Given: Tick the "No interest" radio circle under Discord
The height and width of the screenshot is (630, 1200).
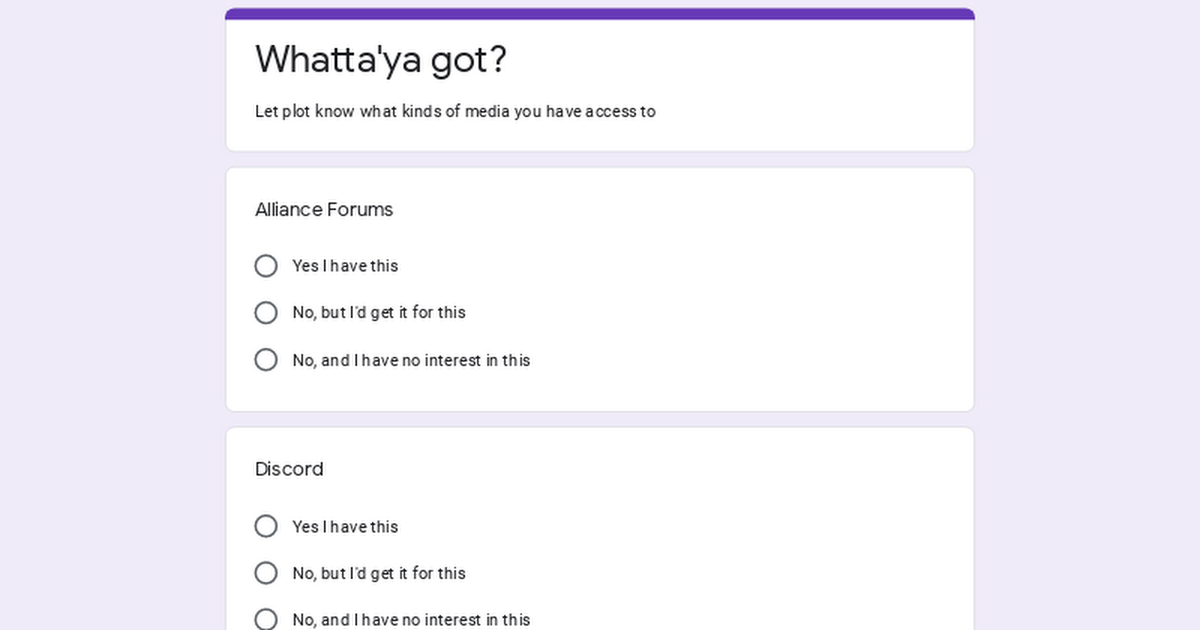Looking at the screenshot, I should click(266, 619).
